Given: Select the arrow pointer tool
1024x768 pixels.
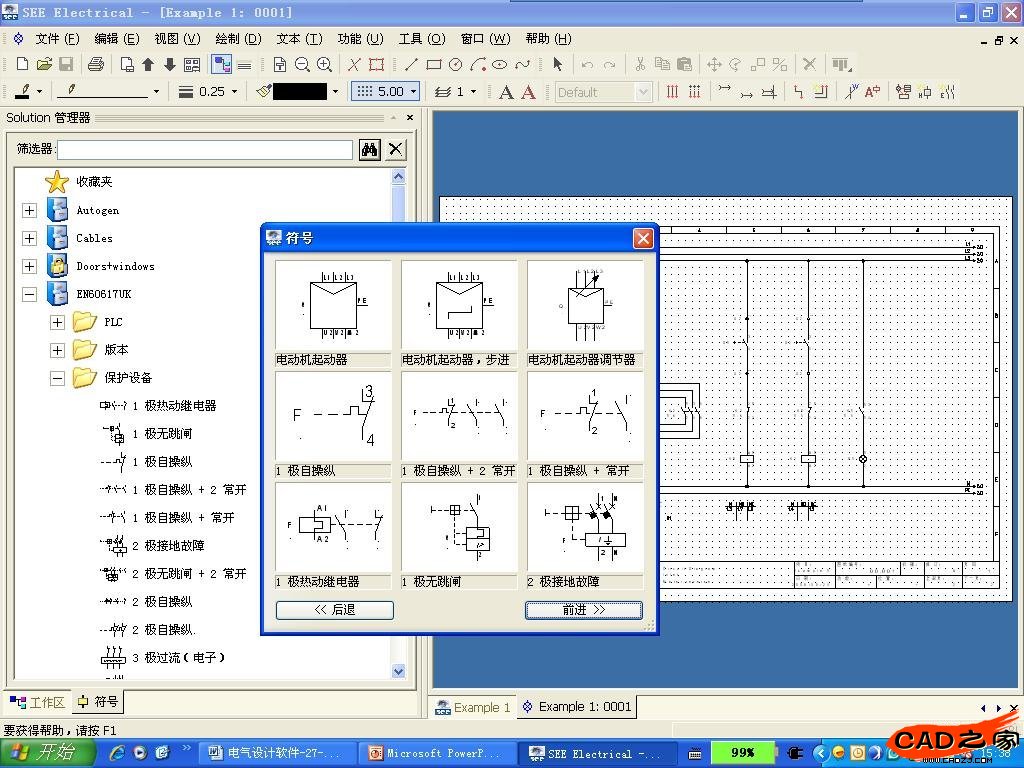Looking at the screenshot, I should 557,65.
